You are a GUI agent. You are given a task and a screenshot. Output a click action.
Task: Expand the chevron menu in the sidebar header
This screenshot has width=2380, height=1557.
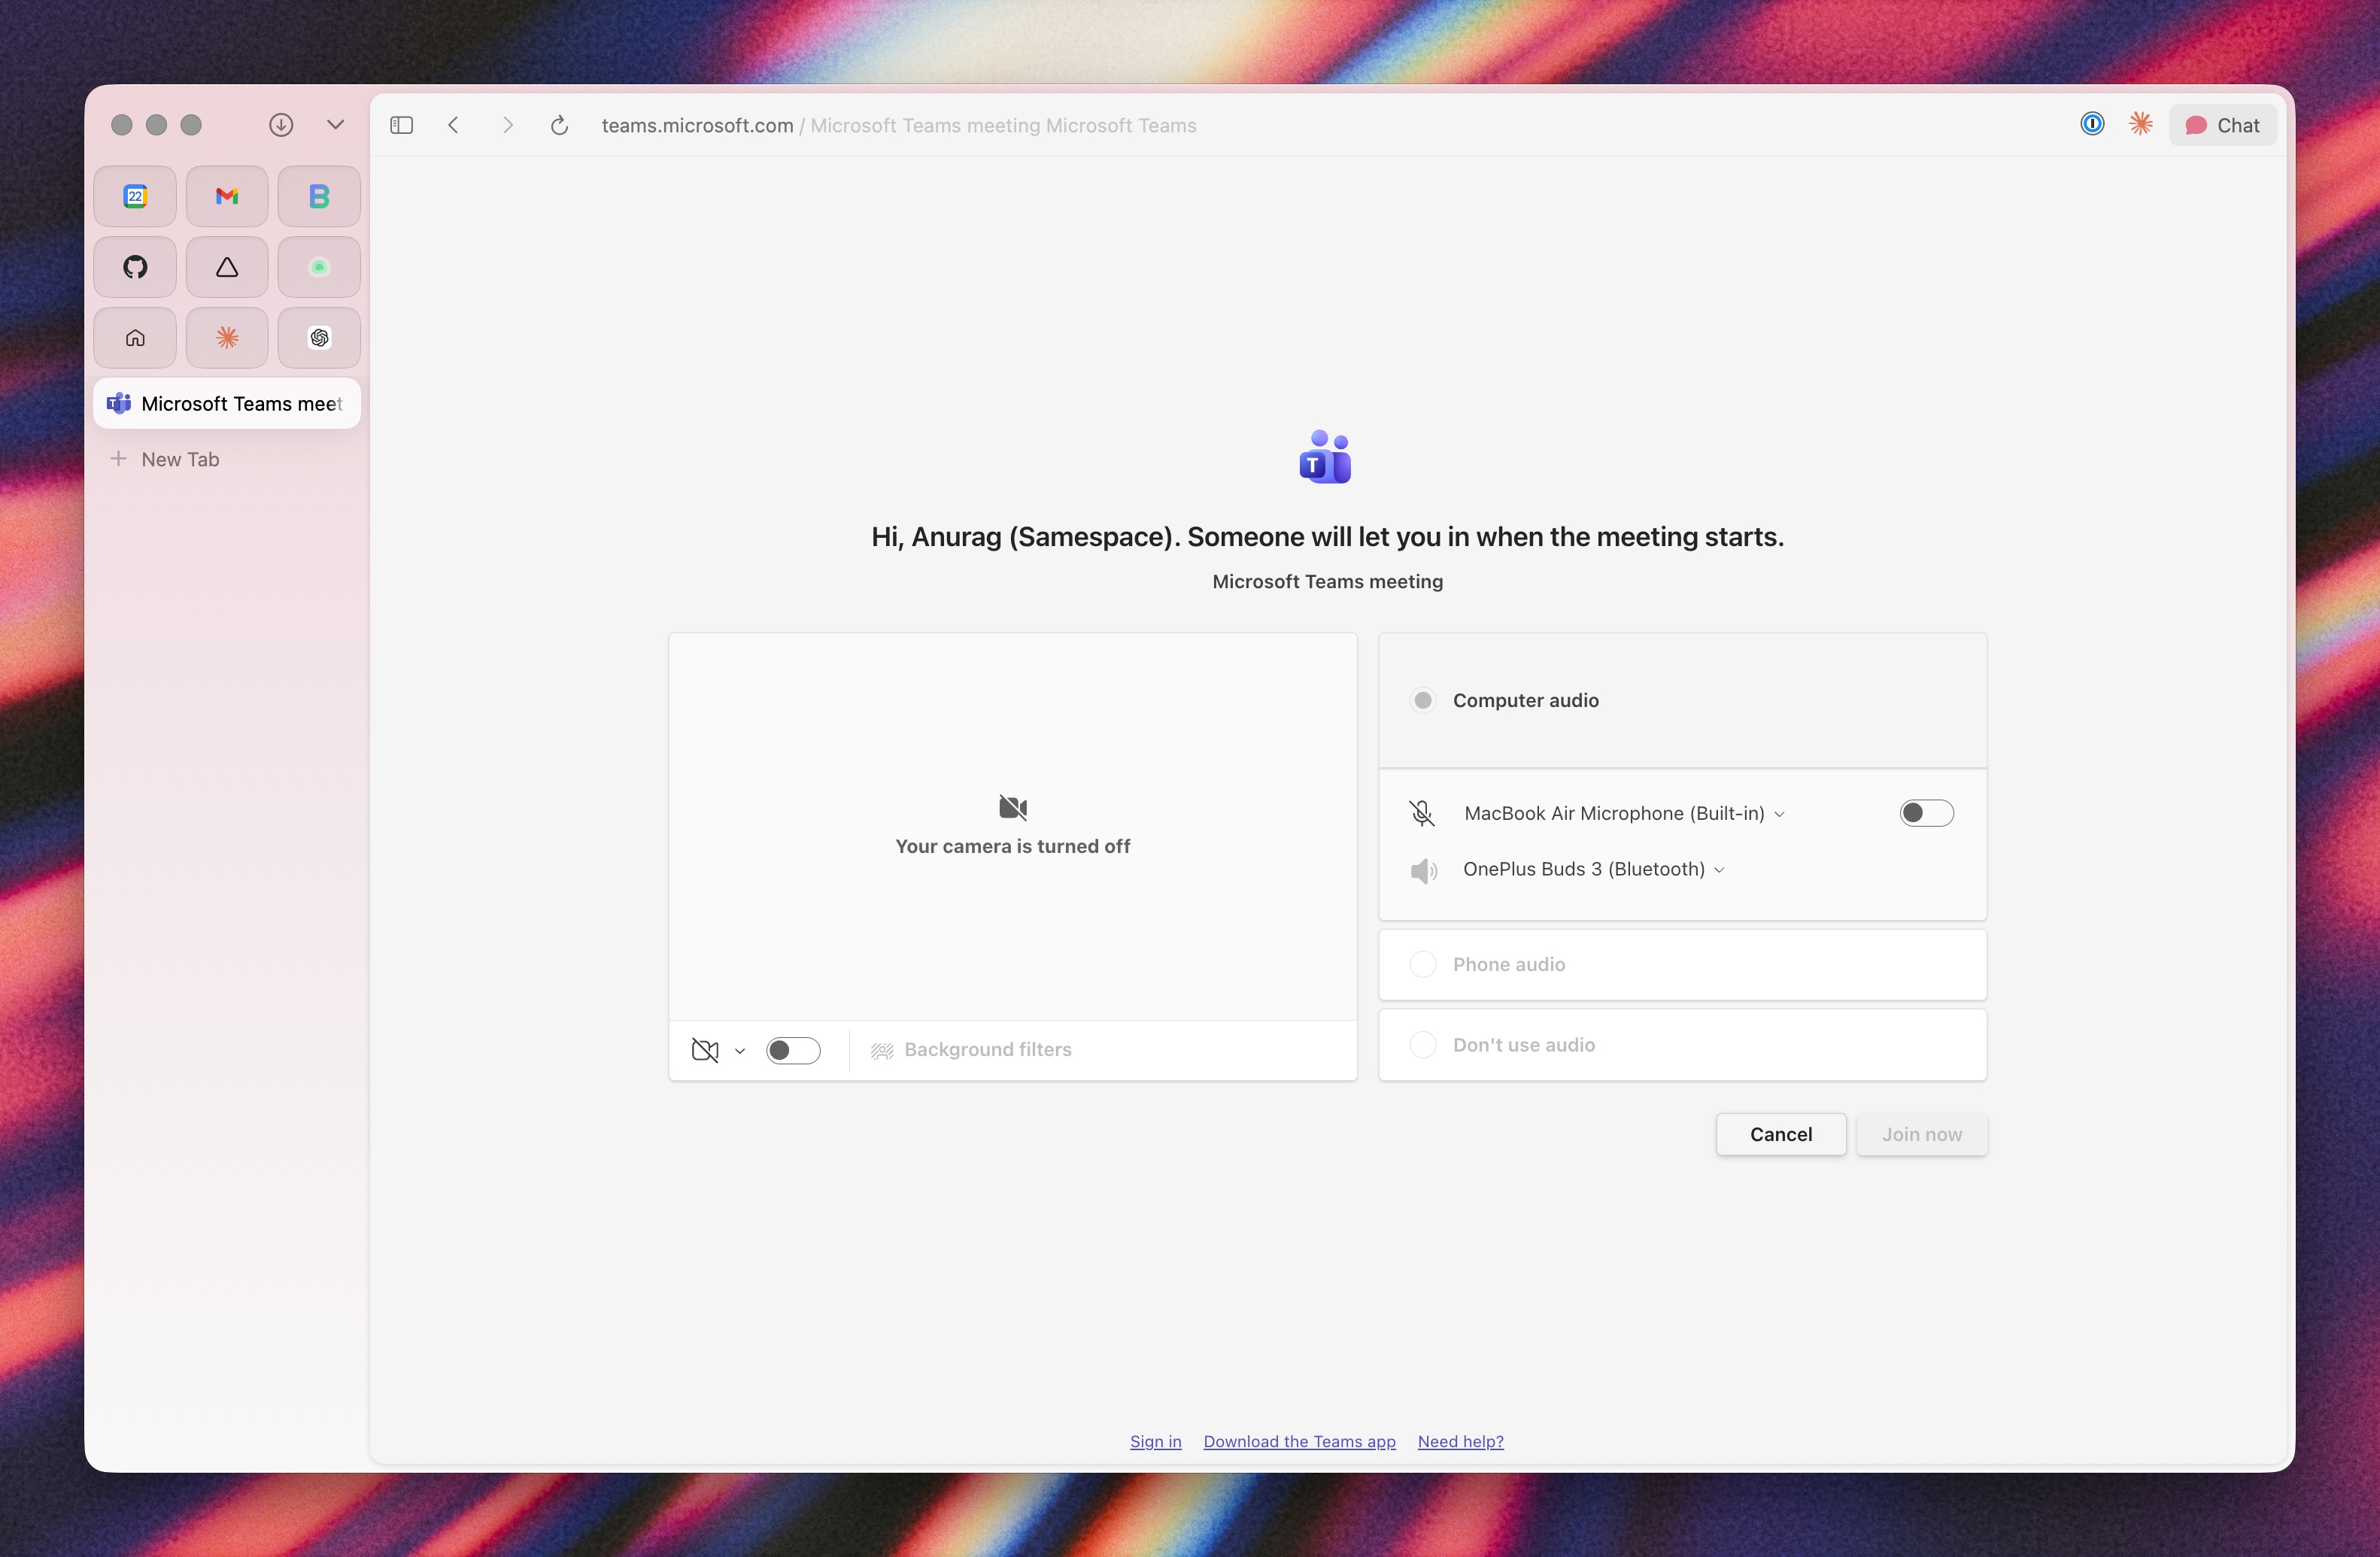click(336, 124)
